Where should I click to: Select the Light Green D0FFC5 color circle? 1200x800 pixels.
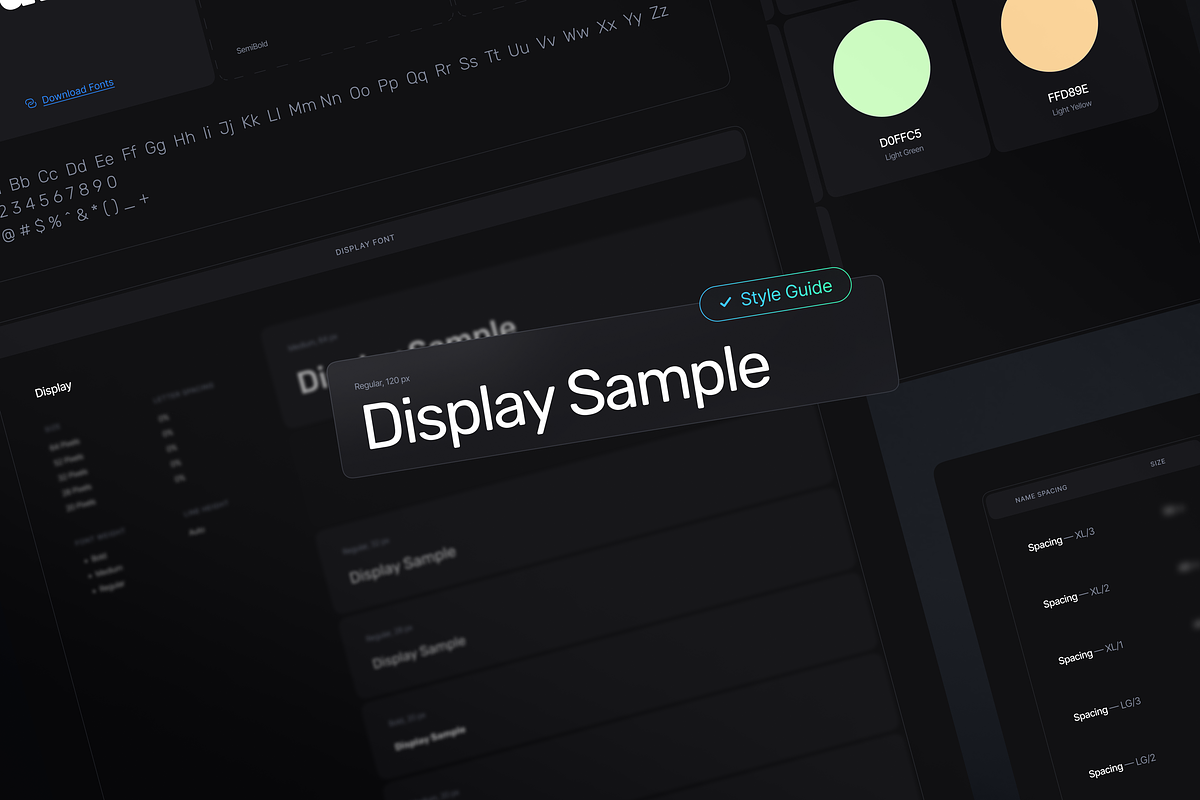pos(882,68)
